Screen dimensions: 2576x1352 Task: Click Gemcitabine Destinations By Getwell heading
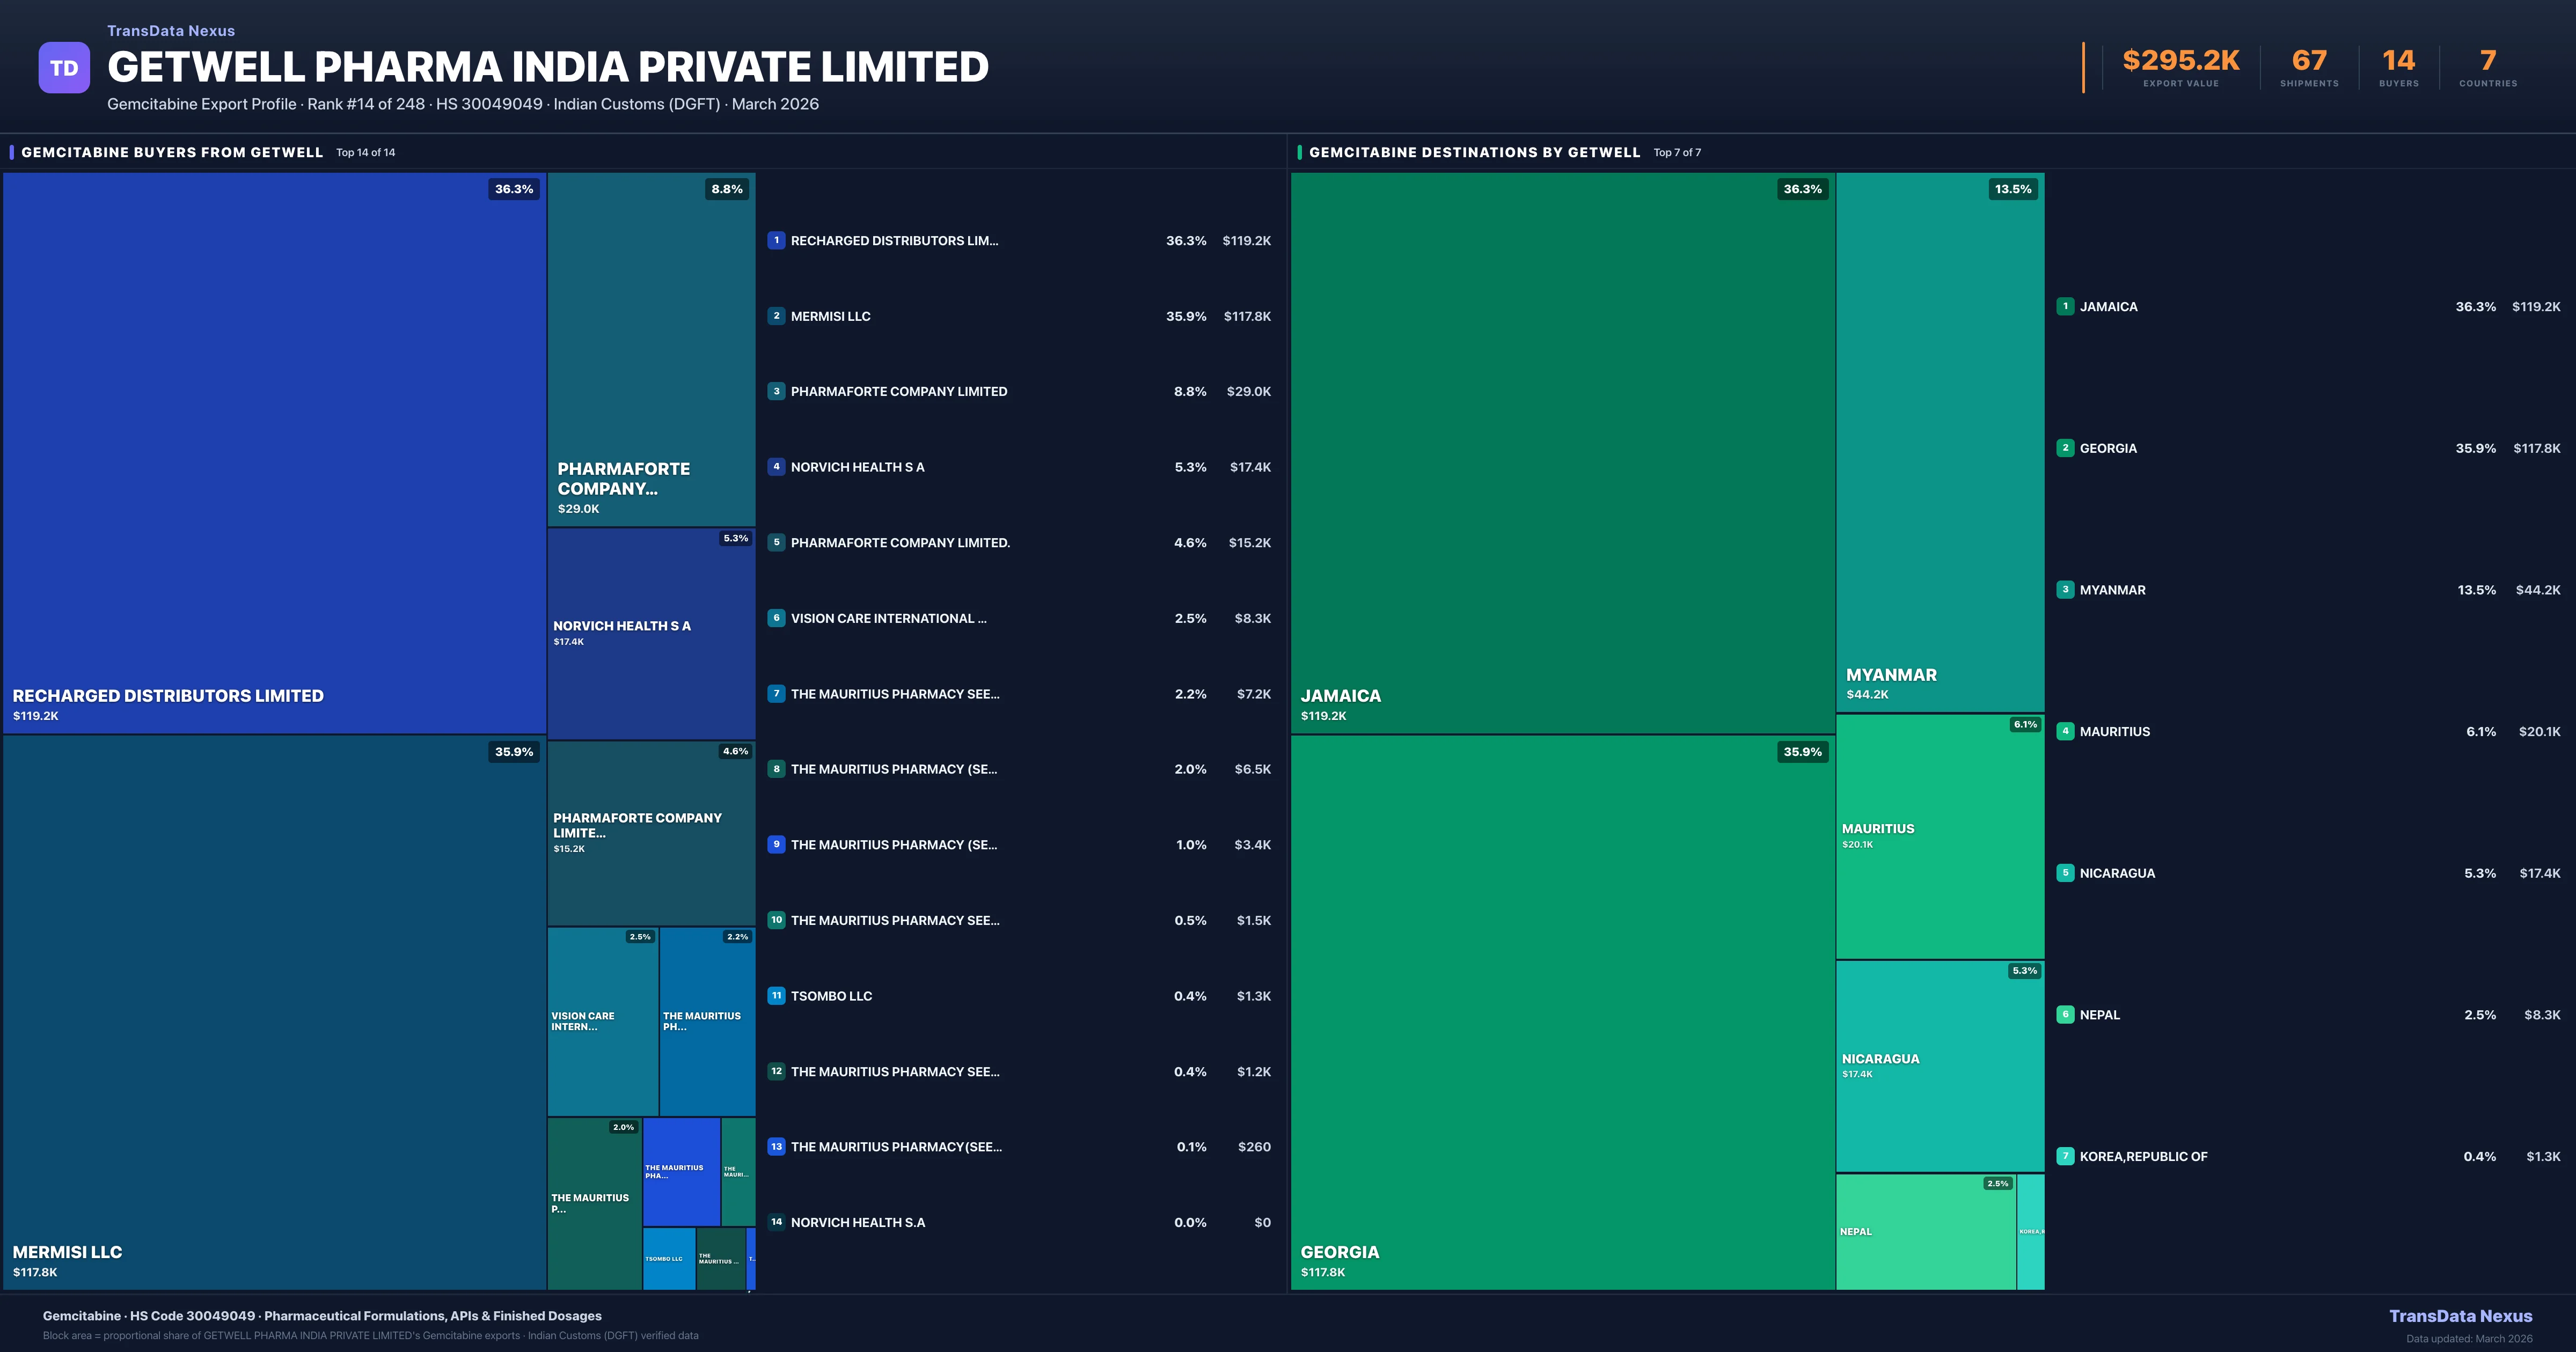click(x=1474, y=152)
